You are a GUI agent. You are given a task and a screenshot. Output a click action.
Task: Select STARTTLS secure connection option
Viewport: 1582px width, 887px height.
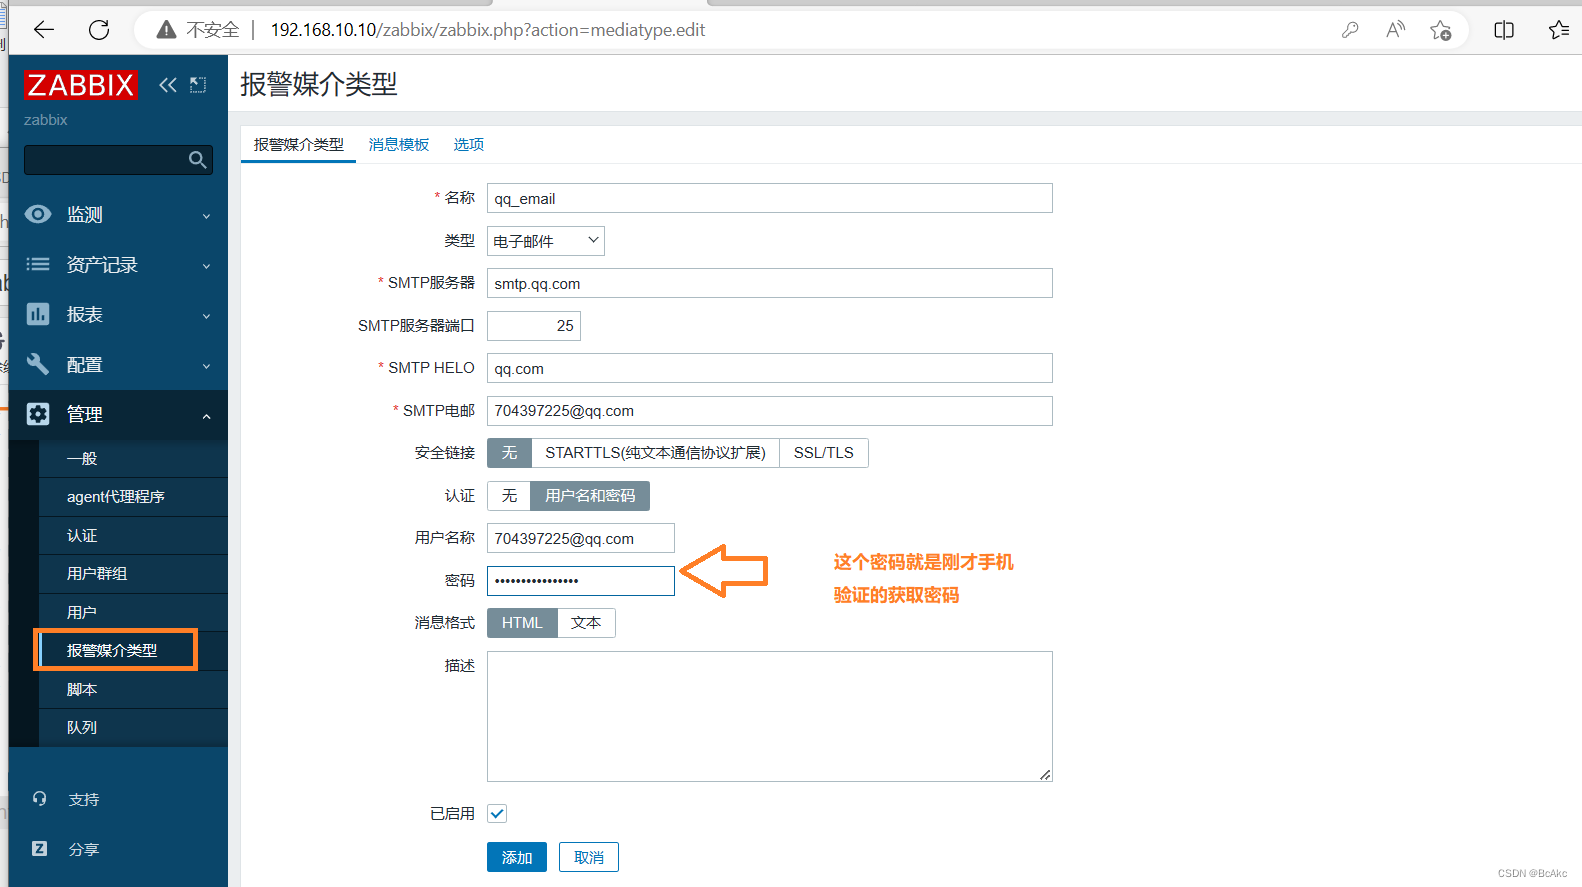655,453
